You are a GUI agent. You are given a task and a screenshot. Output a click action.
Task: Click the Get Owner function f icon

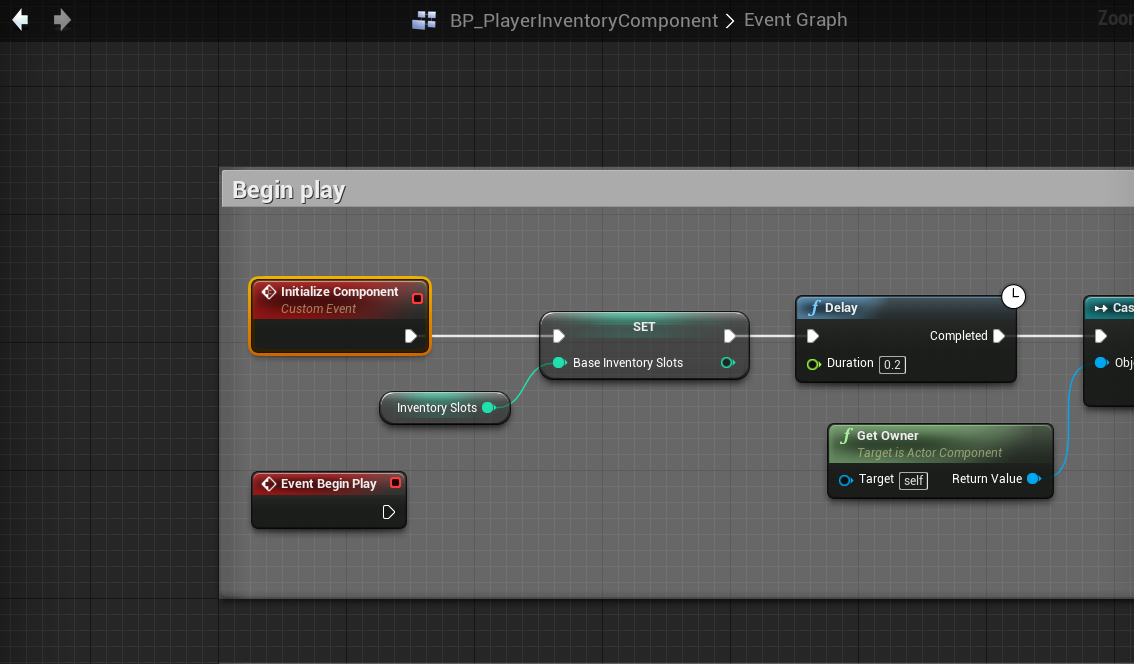point(846,436)
